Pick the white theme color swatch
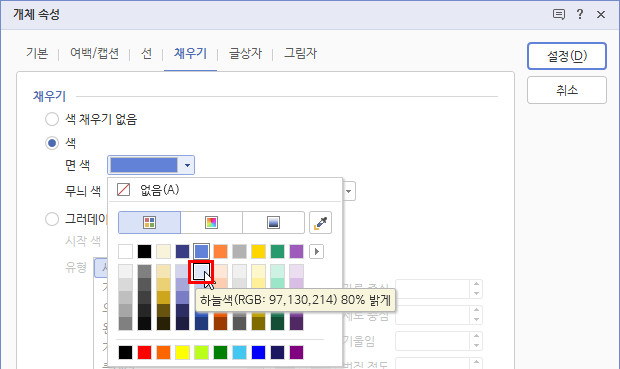 [x=125, y=252]
